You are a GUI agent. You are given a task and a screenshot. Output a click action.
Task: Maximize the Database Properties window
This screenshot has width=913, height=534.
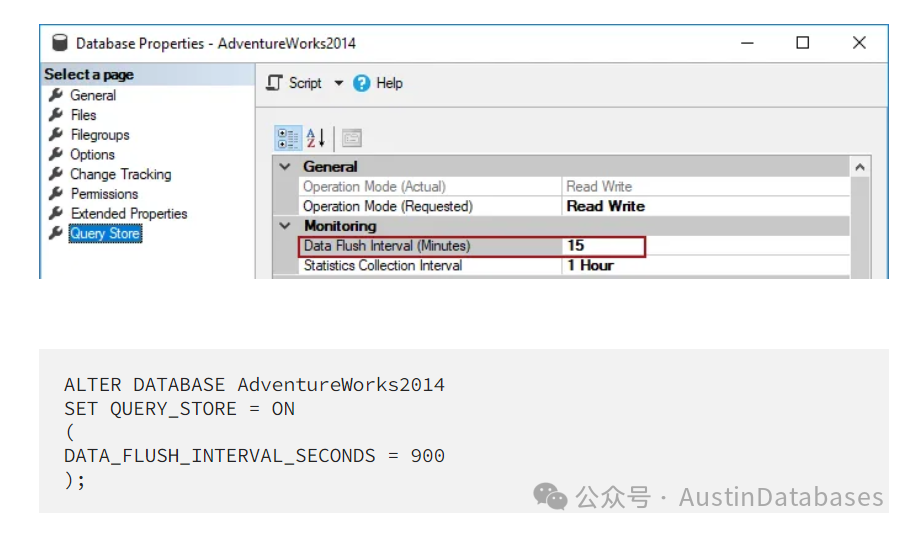click(802, 43)
